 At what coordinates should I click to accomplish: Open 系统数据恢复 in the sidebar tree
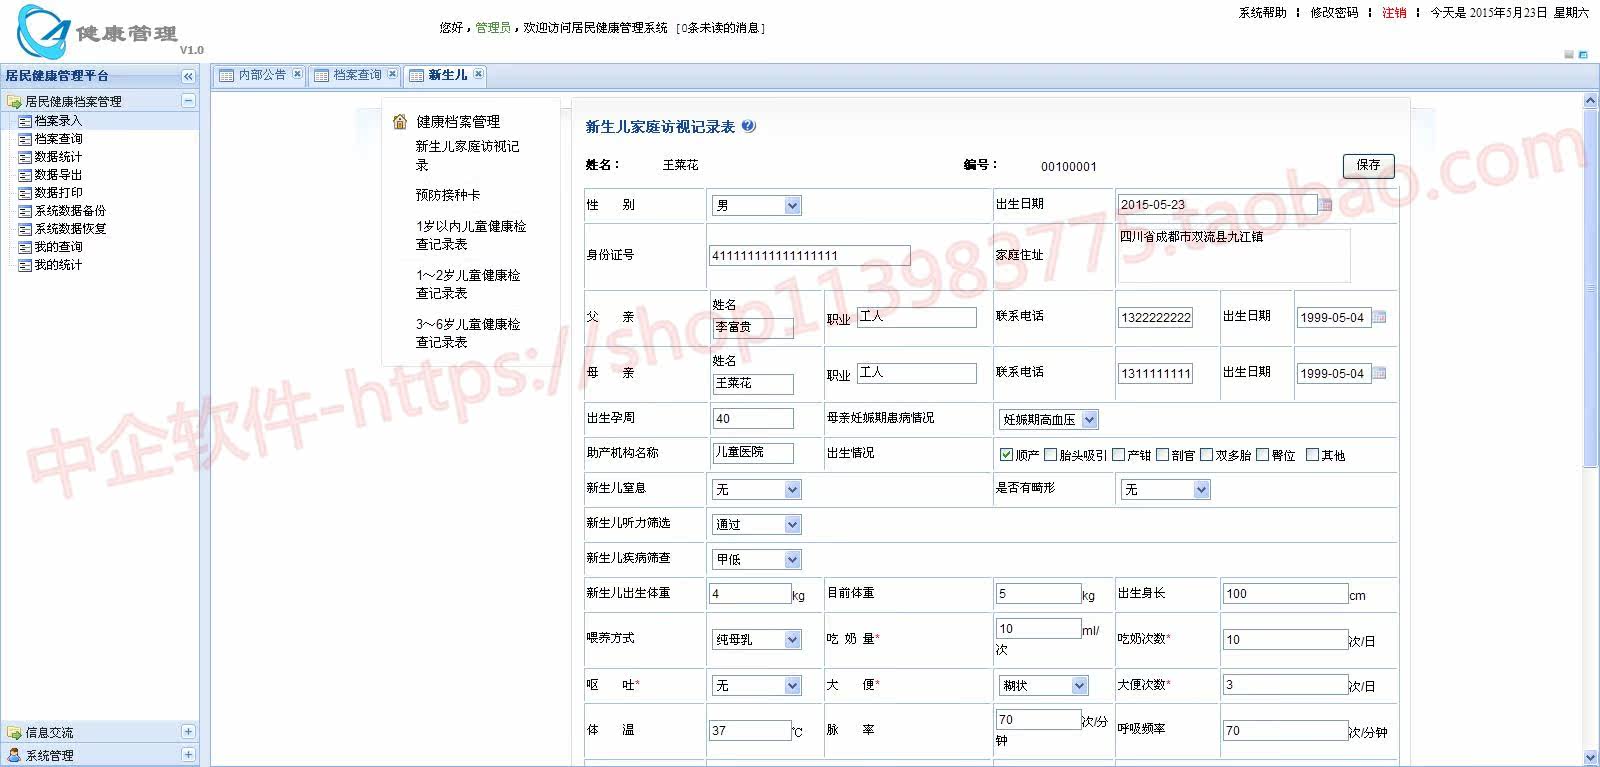(x=70, y=229)
